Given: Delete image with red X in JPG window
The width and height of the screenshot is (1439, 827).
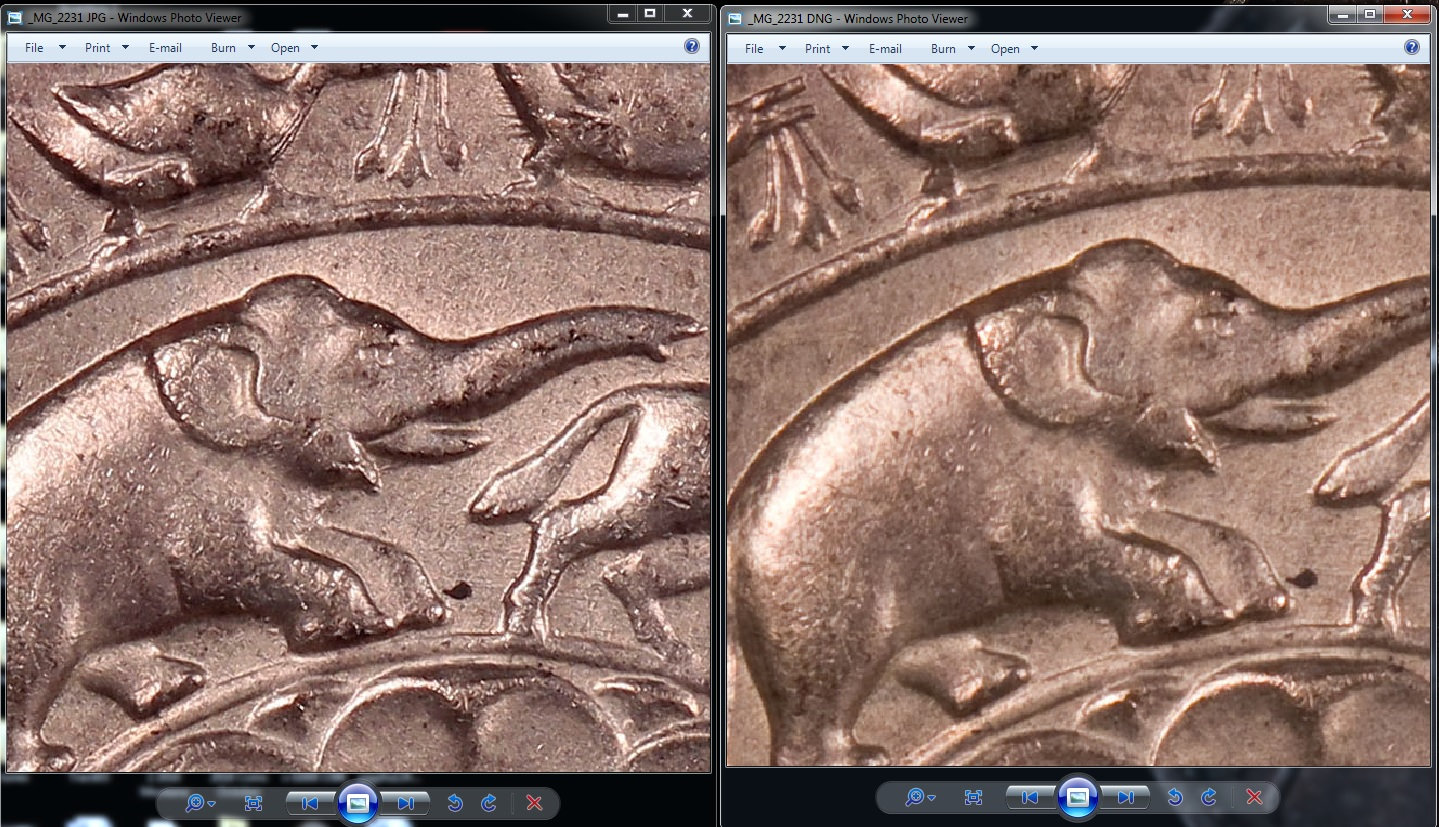Looking at the screenshot, I should point(534,802).
